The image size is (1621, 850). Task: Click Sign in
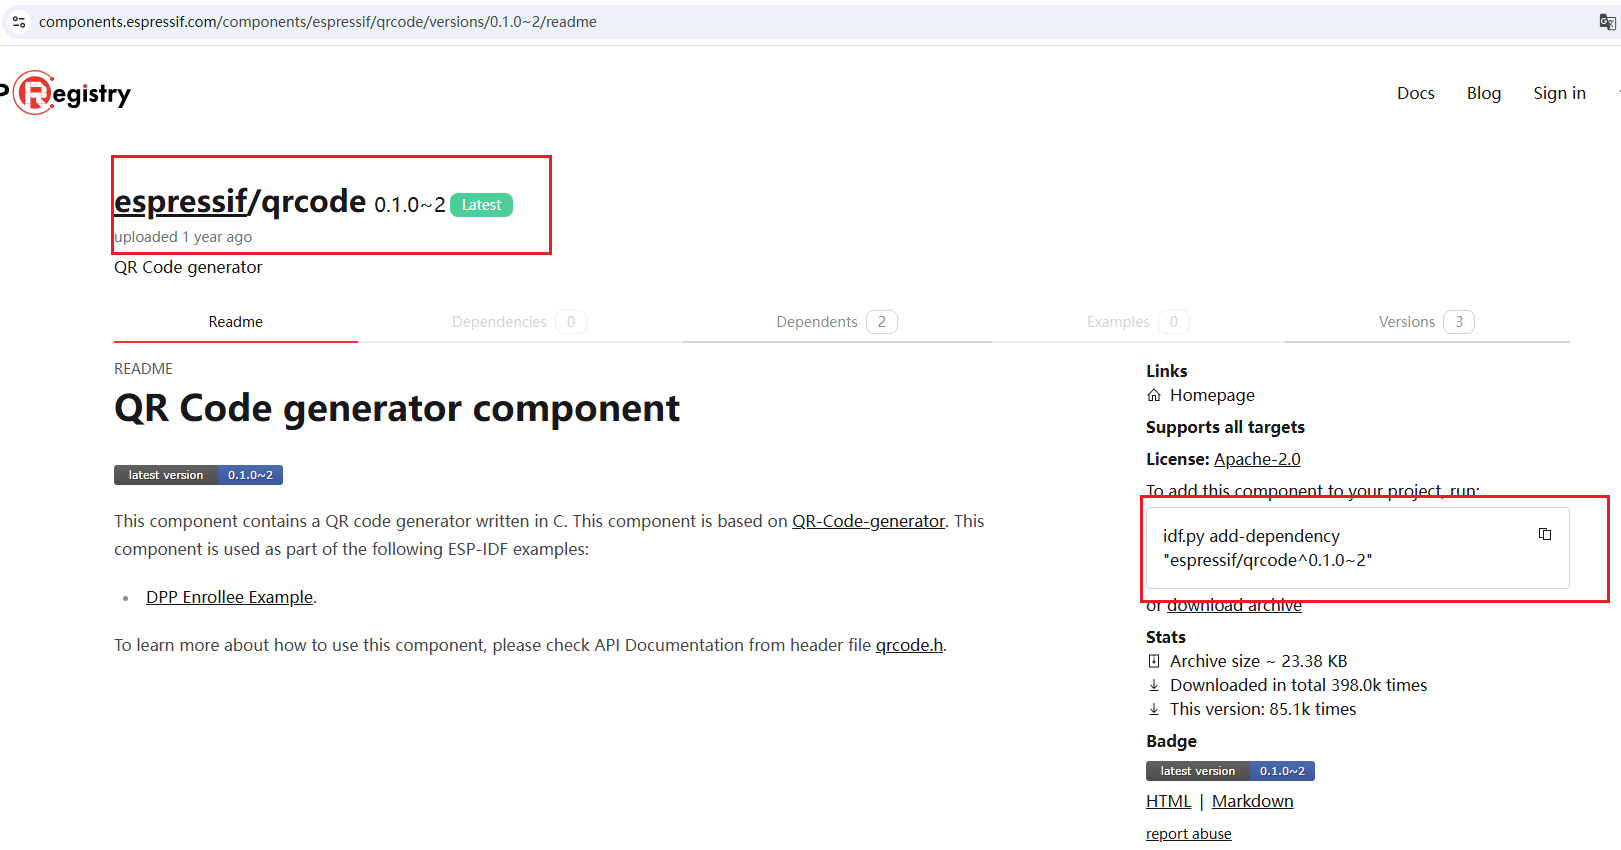click(1559, 93)
